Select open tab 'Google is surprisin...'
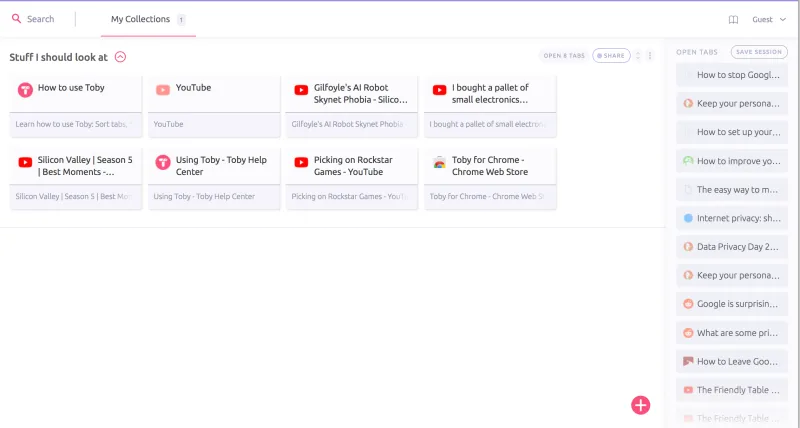Viewport: 800px width, 428px height. pyautogui.click(x=732, y=304)
